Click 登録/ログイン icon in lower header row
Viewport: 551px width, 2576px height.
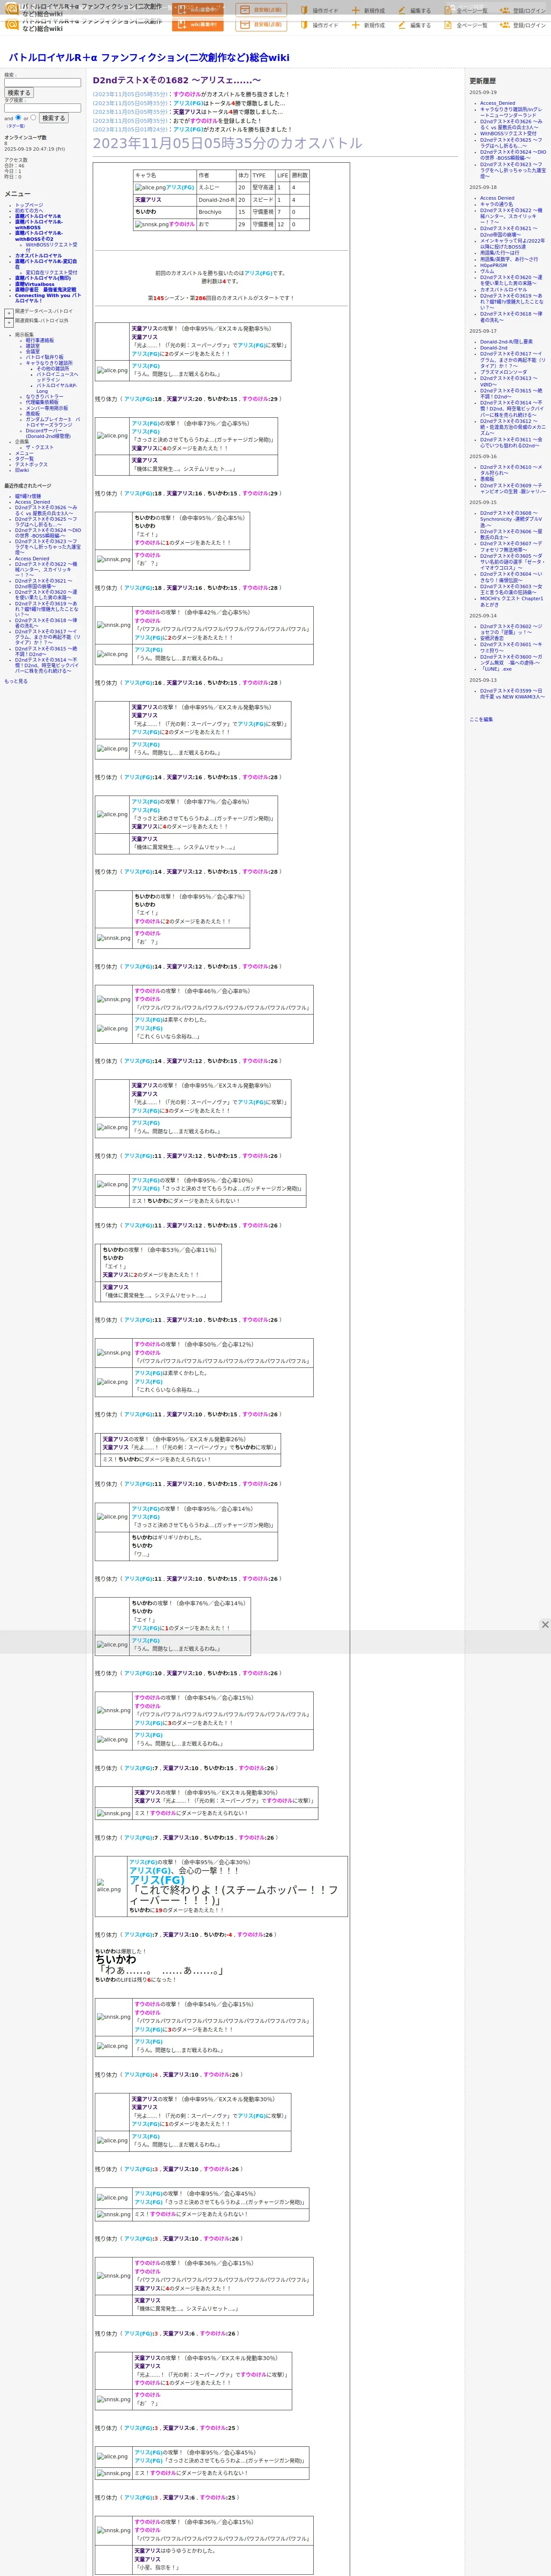coord(505,25)
